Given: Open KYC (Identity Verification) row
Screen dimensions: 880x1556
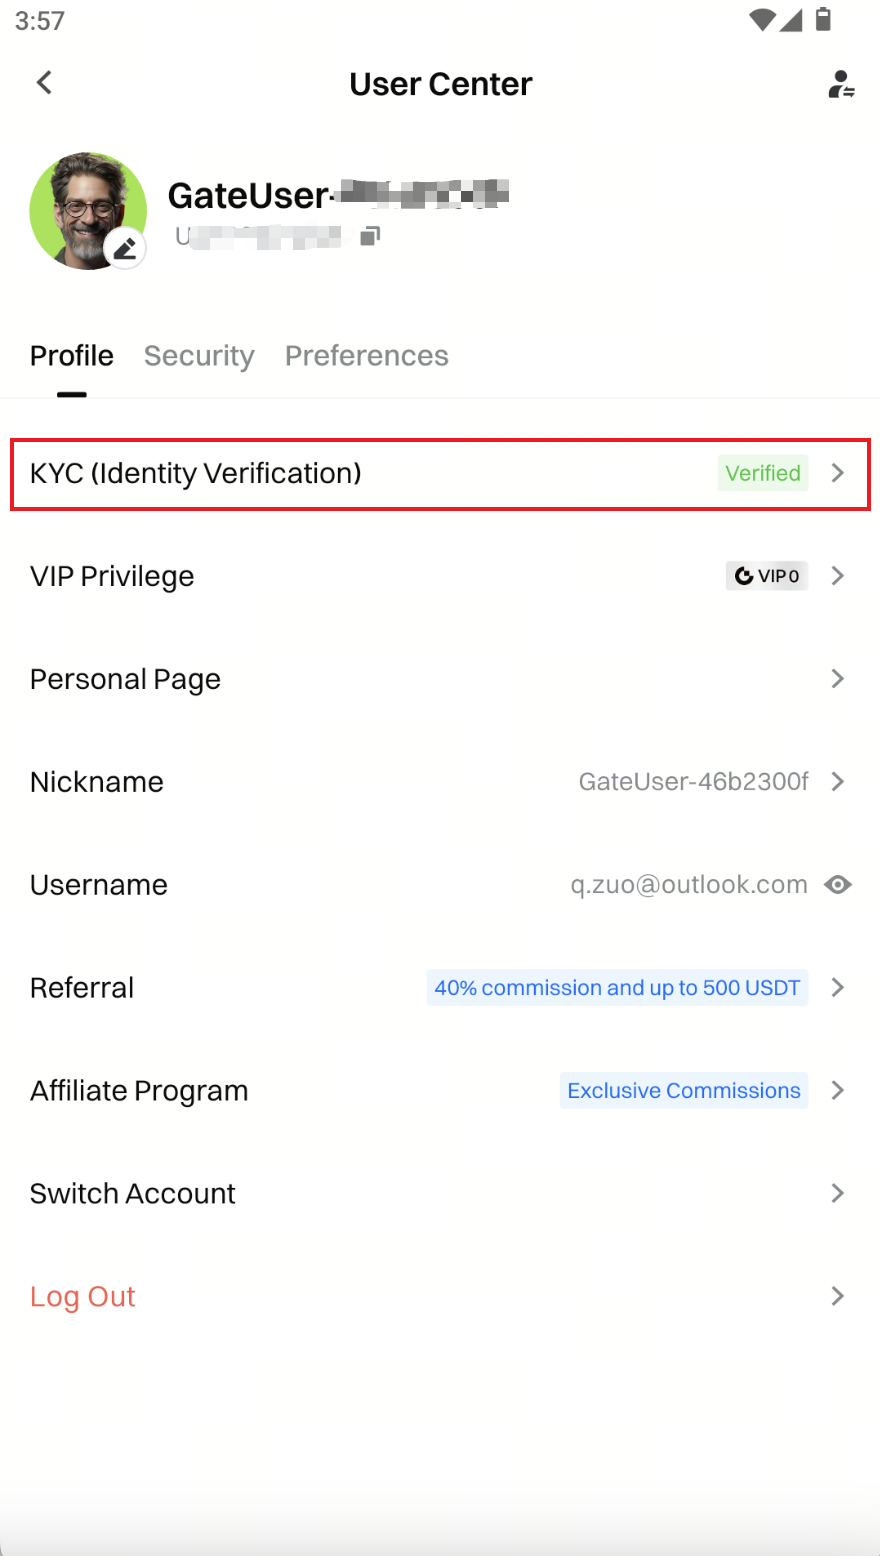Looking at the screenshot, I should 196,473.
